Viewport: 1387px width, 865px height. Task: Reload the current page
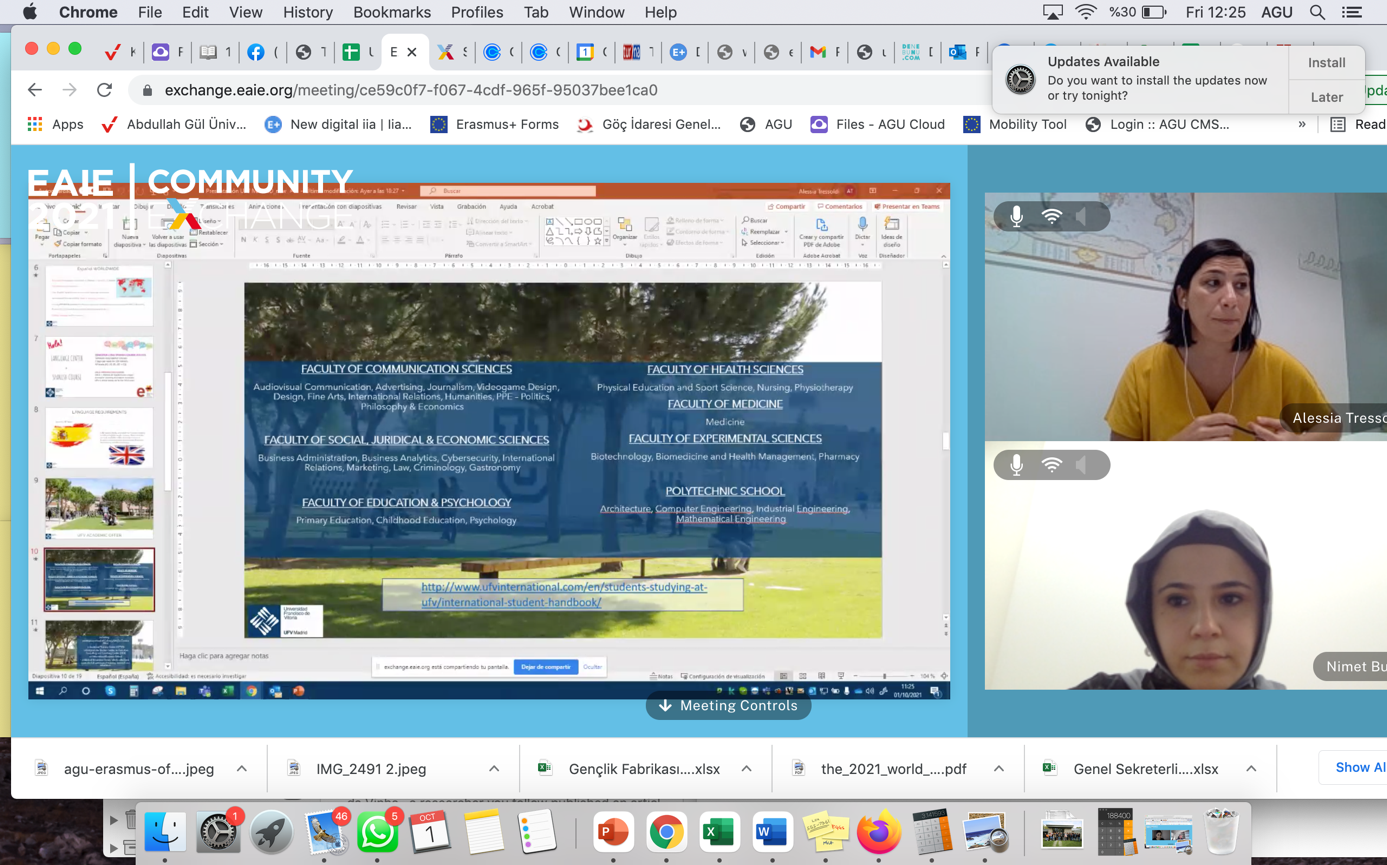point(104,90)
